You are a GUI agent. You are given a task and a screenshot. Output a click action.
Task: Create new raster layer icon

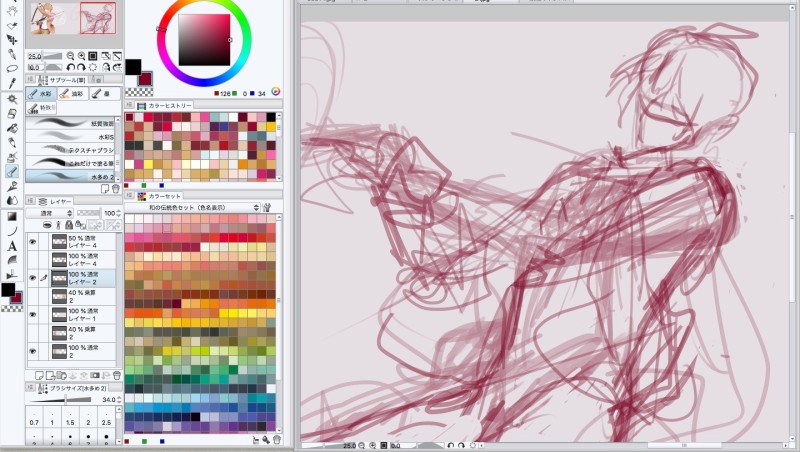[x=39, y=375]
